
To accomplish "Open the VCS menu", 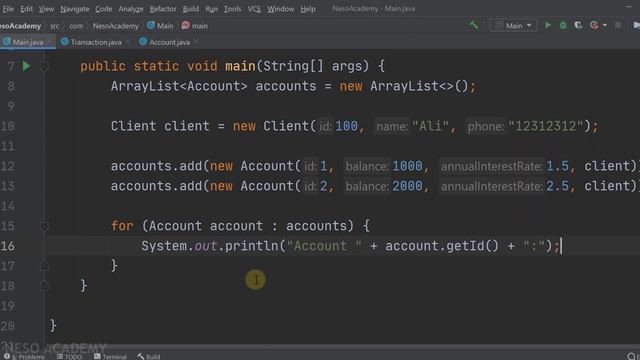I will tap(254, 9).
